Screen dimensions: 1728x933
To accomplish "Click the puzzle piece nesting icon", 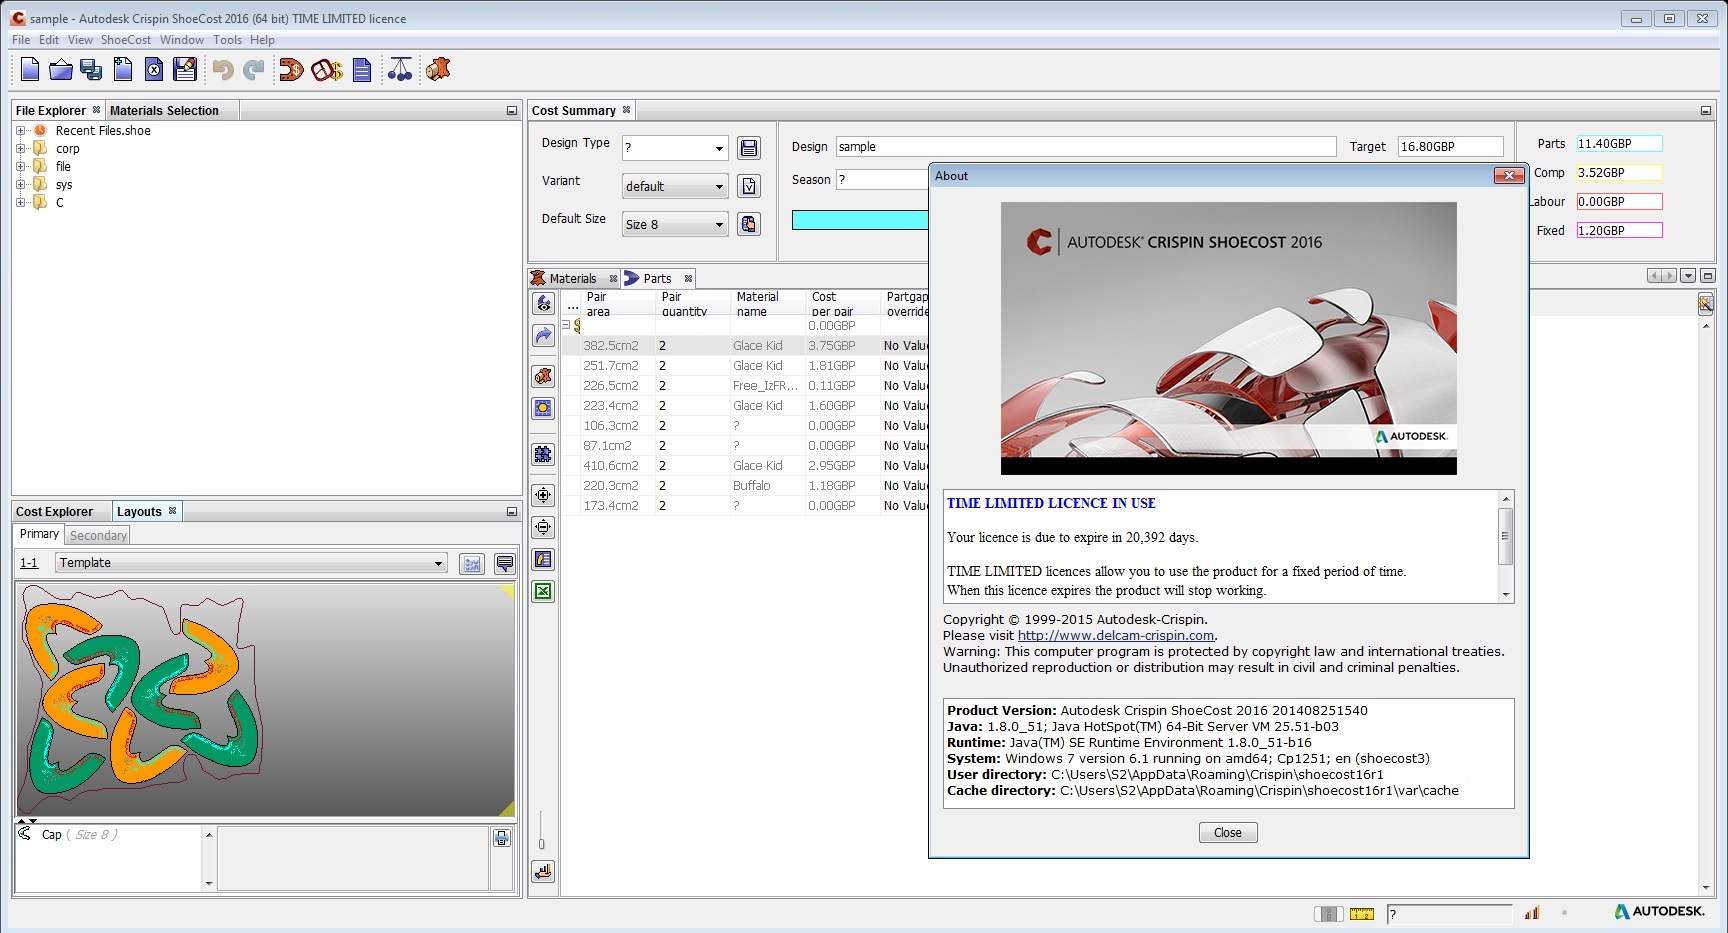I will click(543, 454).
